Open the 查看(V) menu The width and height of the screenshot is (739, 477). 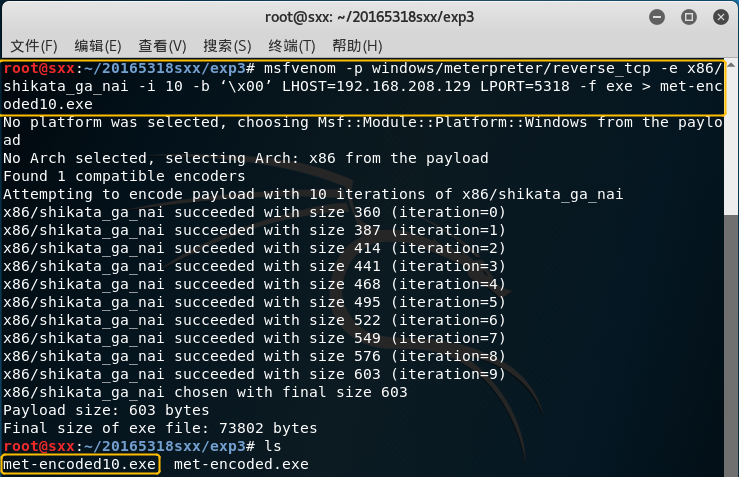point(162,46)
